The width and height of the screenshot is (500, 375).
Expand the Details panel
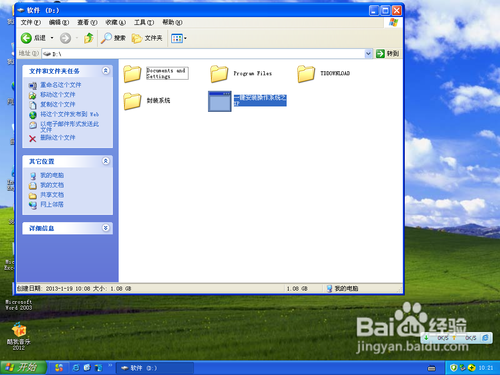coord(106,228)
